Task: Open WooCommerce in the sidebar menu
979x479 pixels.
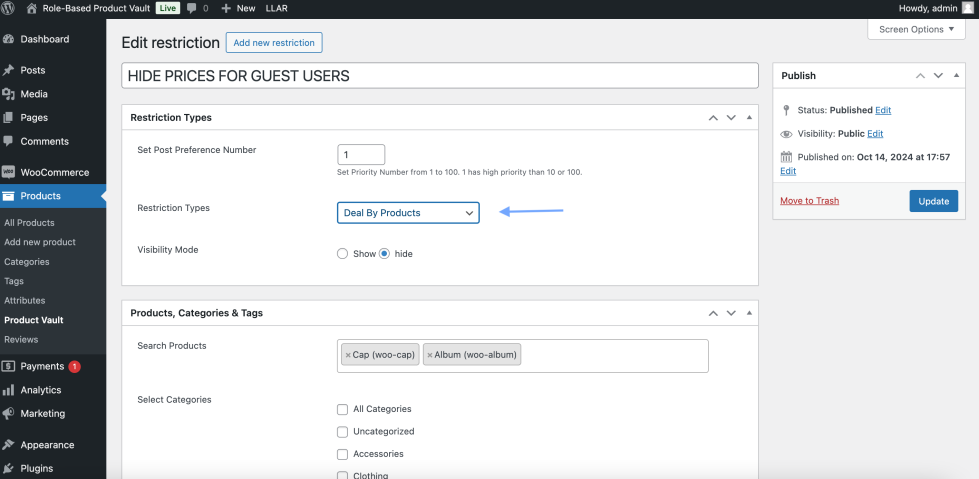Action: (54, 172)
